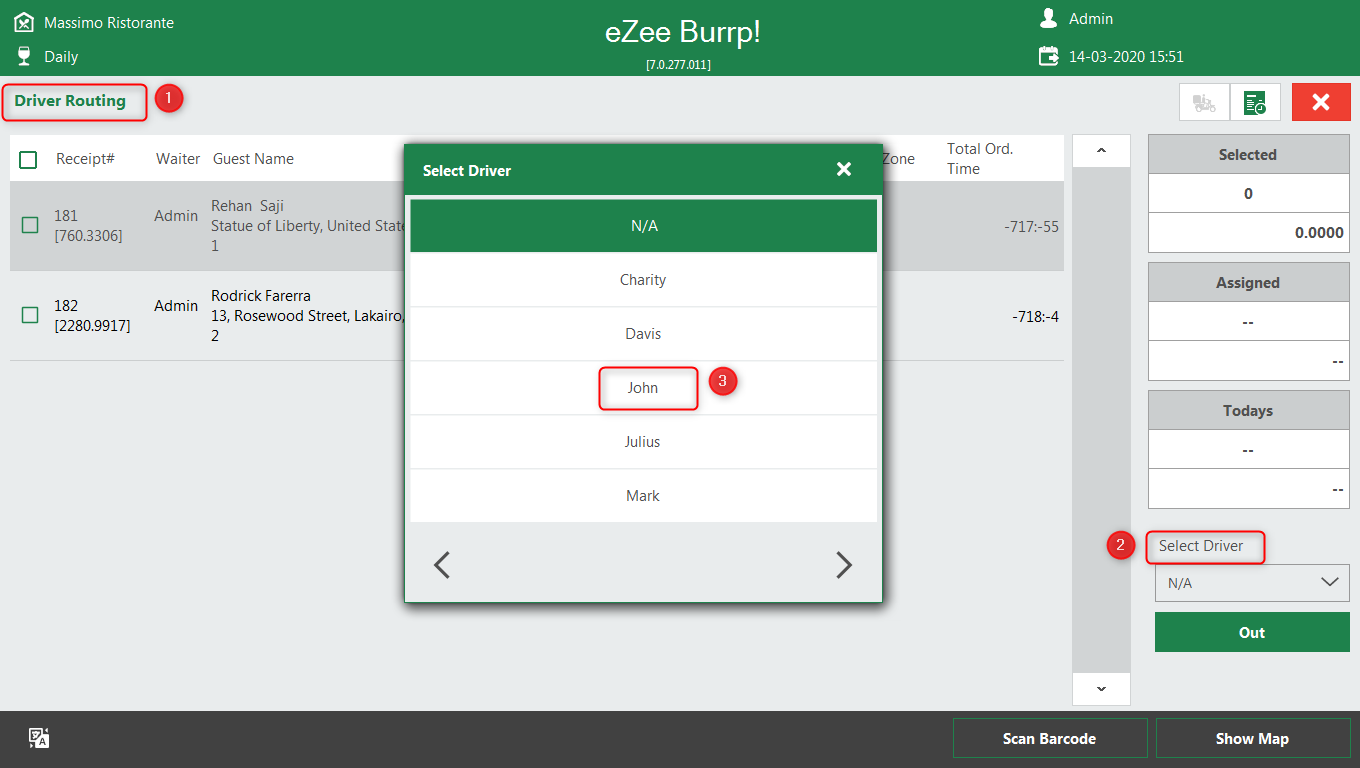Image resolution: width=1360 pixels, height=768 pixels.
Task: Select driver Charity
Action: click(644, 280)
